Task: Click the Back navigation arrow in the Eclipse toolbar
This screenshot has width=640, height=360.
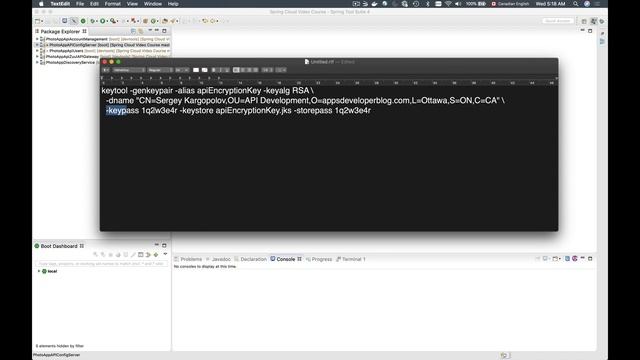Action: click(x=205, y=21)
